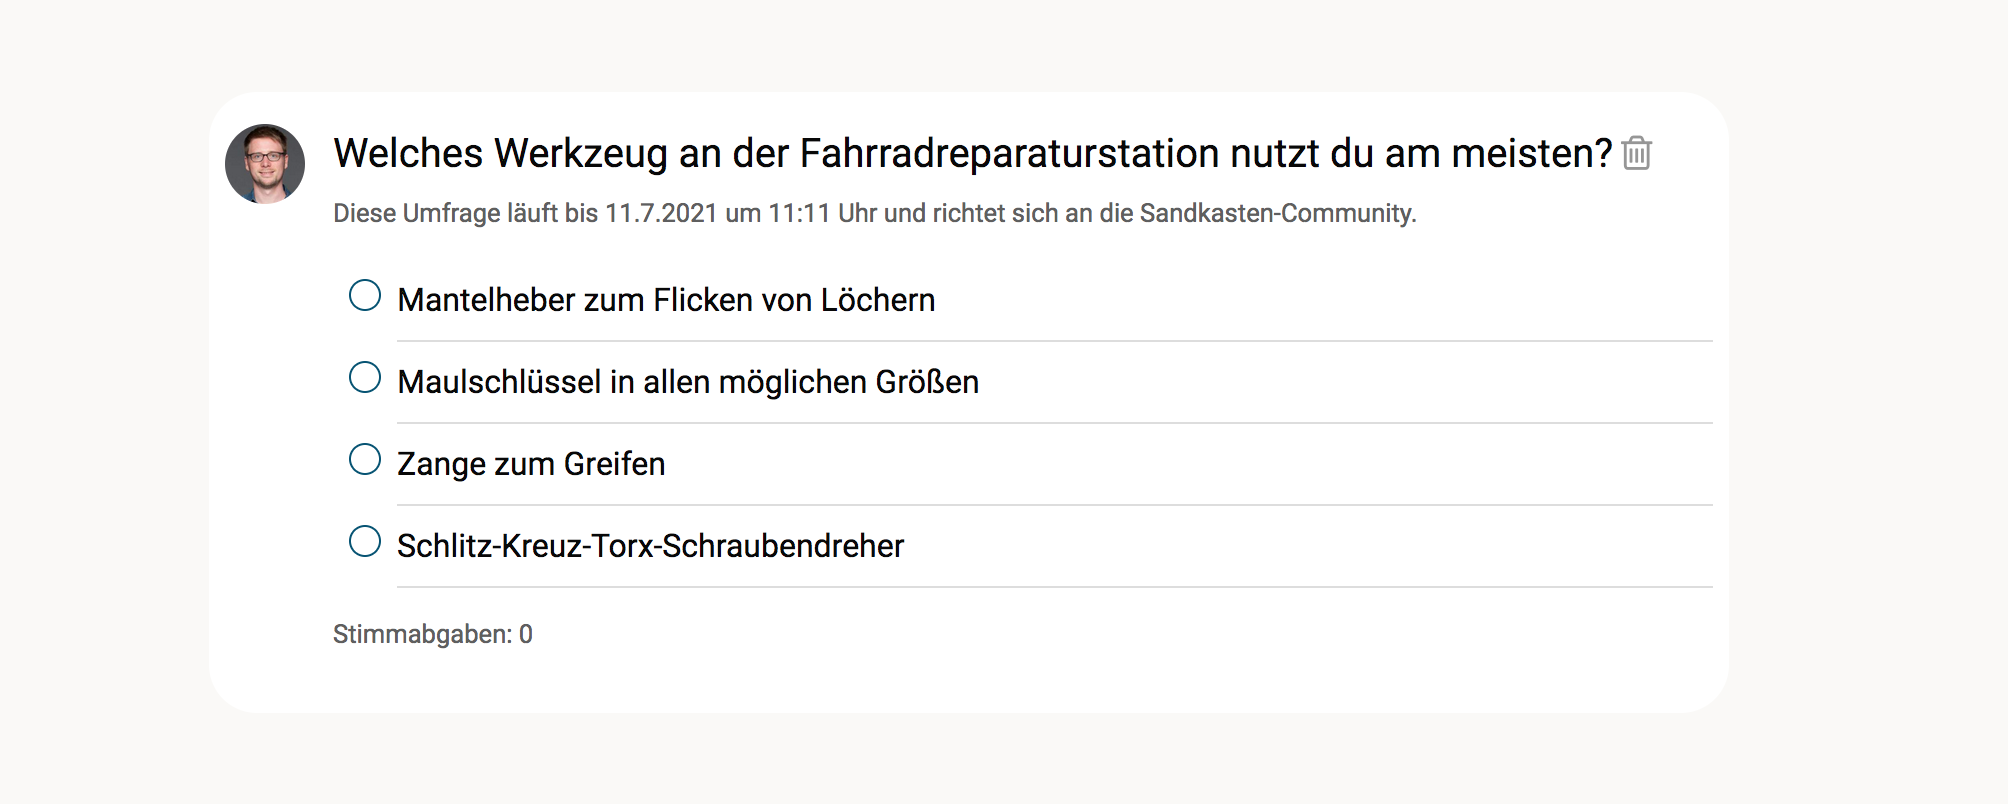Click the poll author's profile picture
This screenshot has width=2008, height=804.
pos(265,164)
